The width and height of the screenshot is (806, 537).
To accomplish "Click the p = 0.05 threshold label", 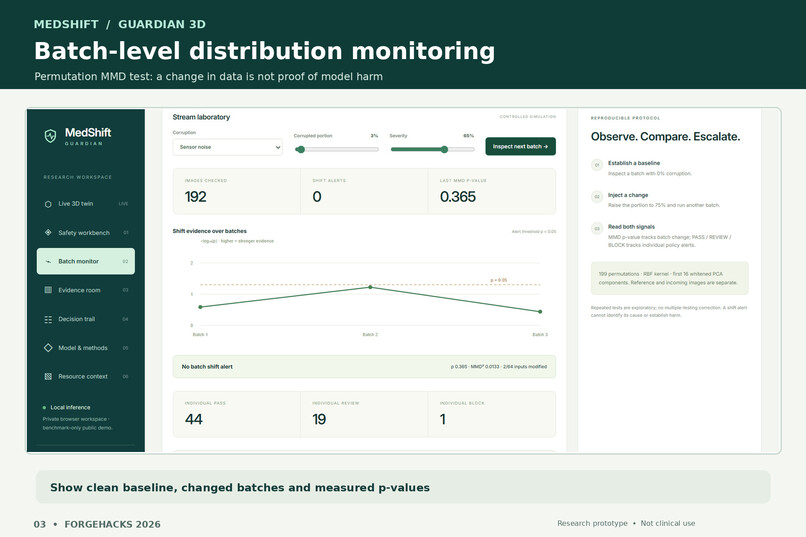I will click(498, 280).
